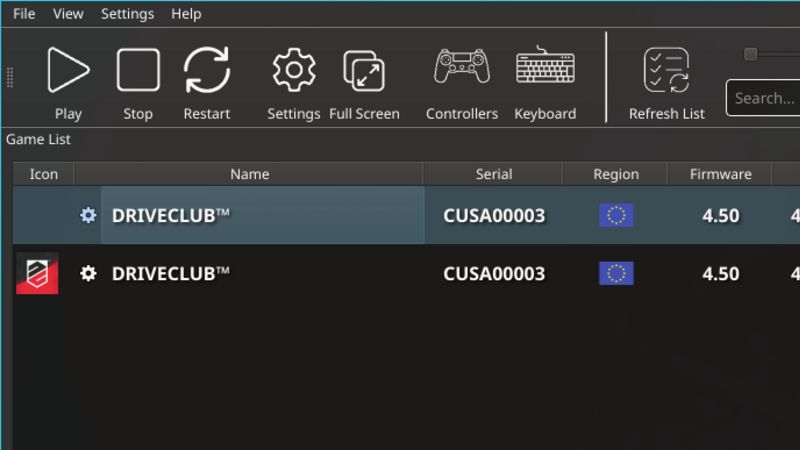This screenshot has height=450, width=800.
Task: Restart the emulation with the Restart icon
Action: [207, 71]
